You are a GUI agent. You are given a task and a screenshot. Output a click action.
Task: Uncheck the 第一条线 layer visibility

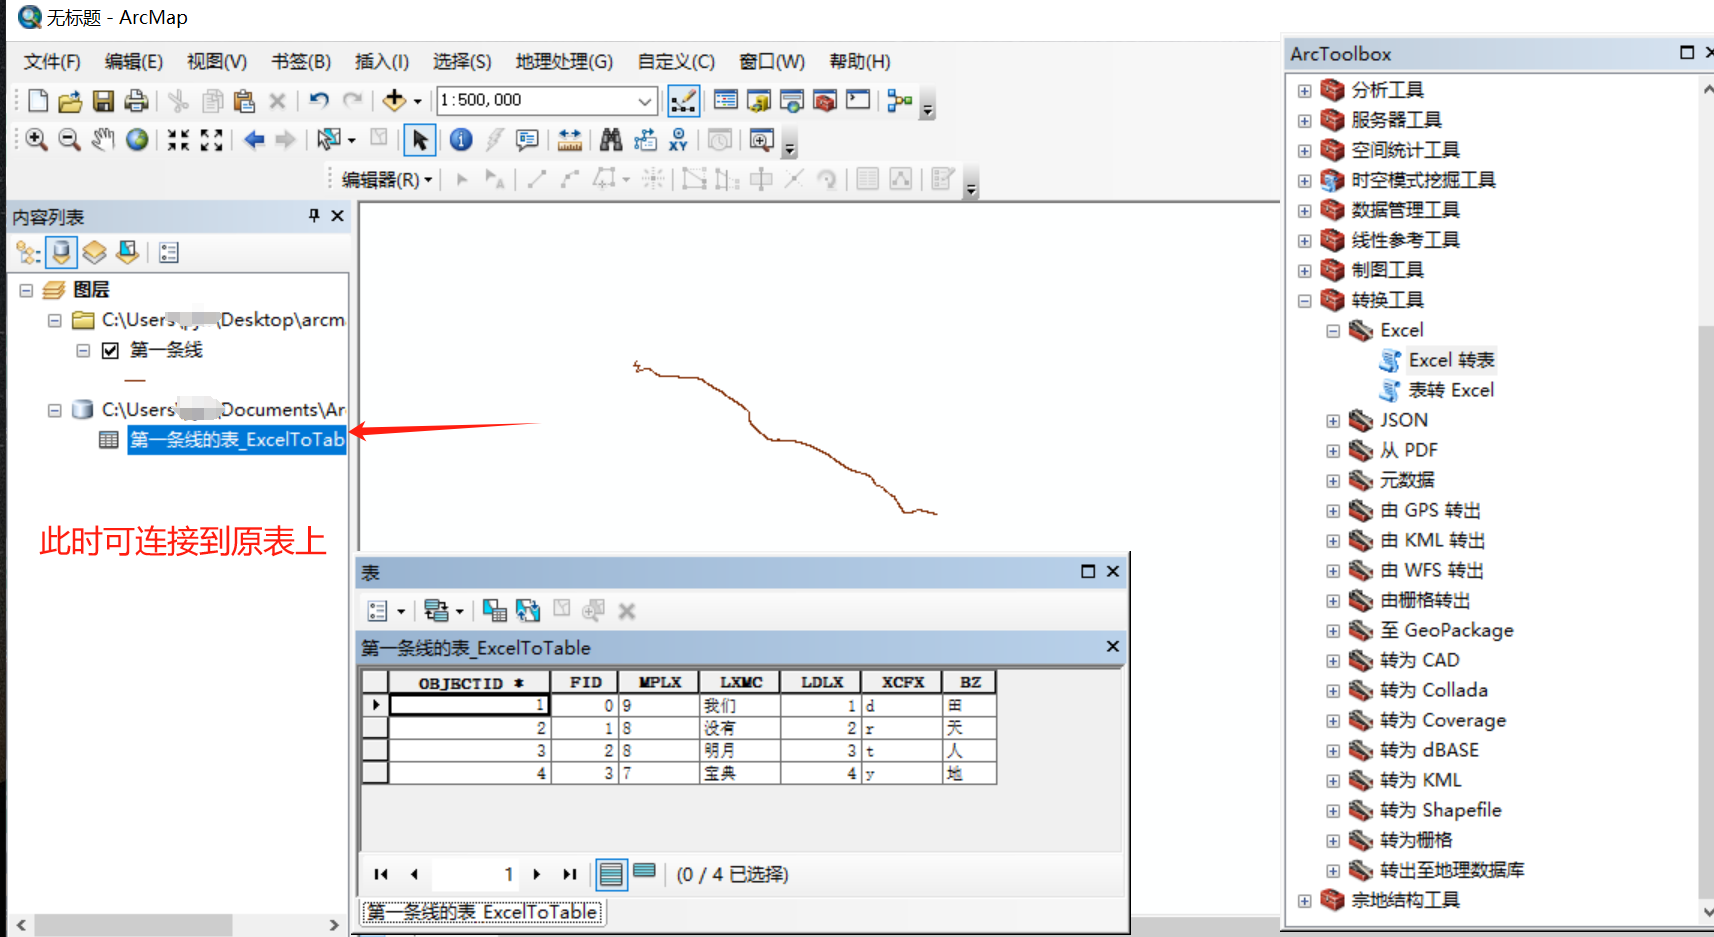point(110,350)
